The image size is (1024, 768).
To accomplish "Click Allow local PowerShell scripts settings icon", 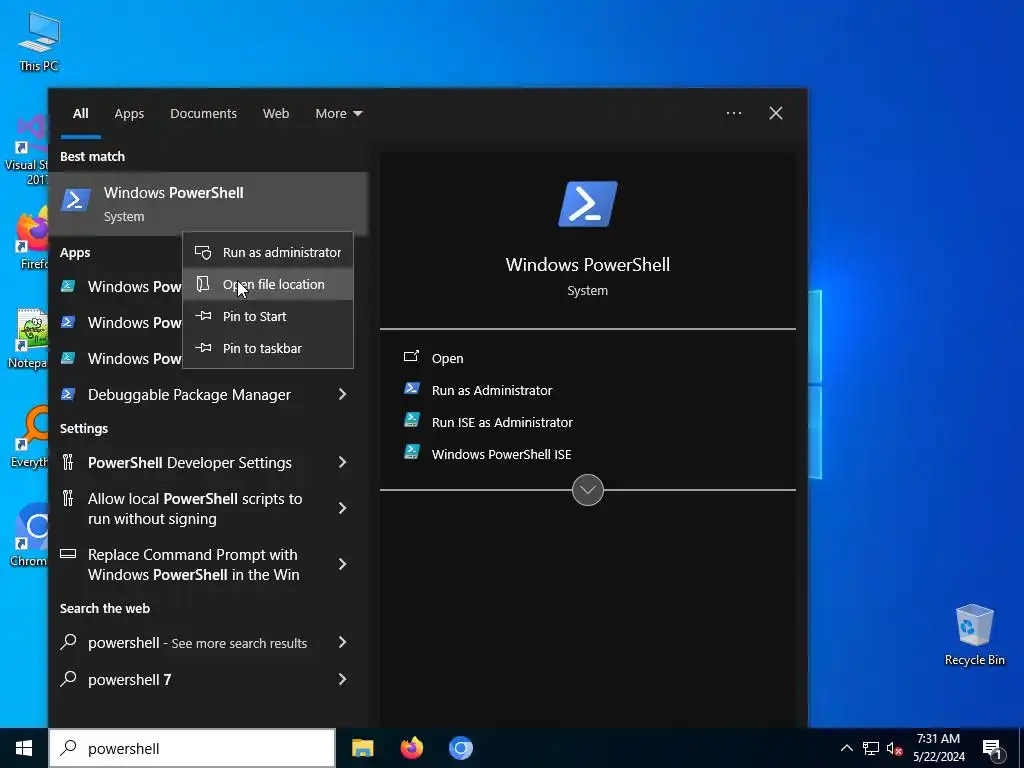I will tap(68, 499).
